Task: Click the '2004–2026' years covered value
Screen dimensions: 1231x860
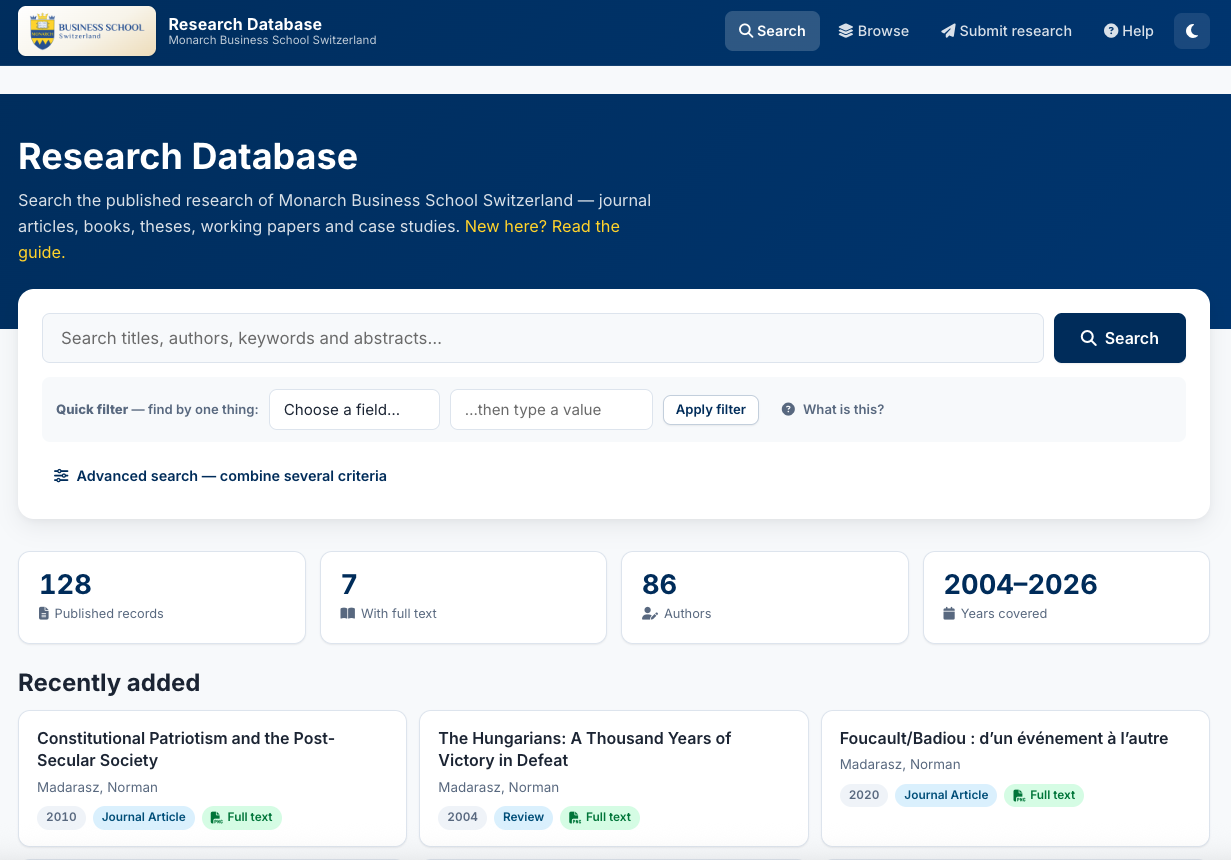Action: click(1021, 584)
